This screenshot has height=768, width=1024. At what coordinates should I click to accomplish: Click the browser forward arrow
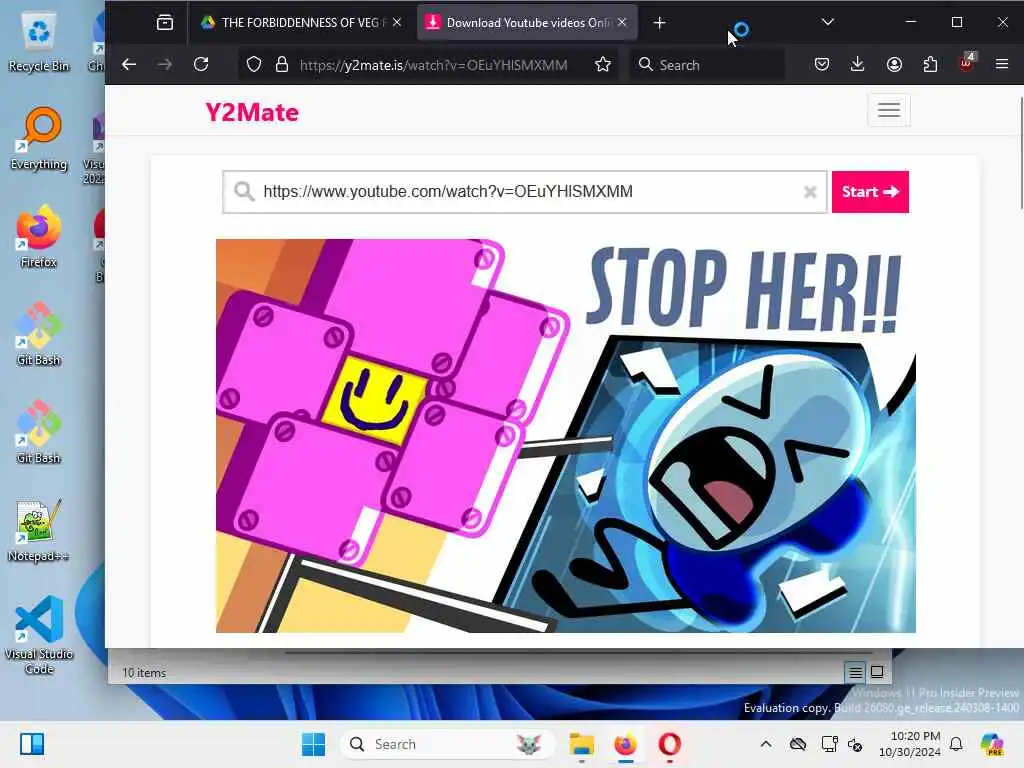point(165,64)
